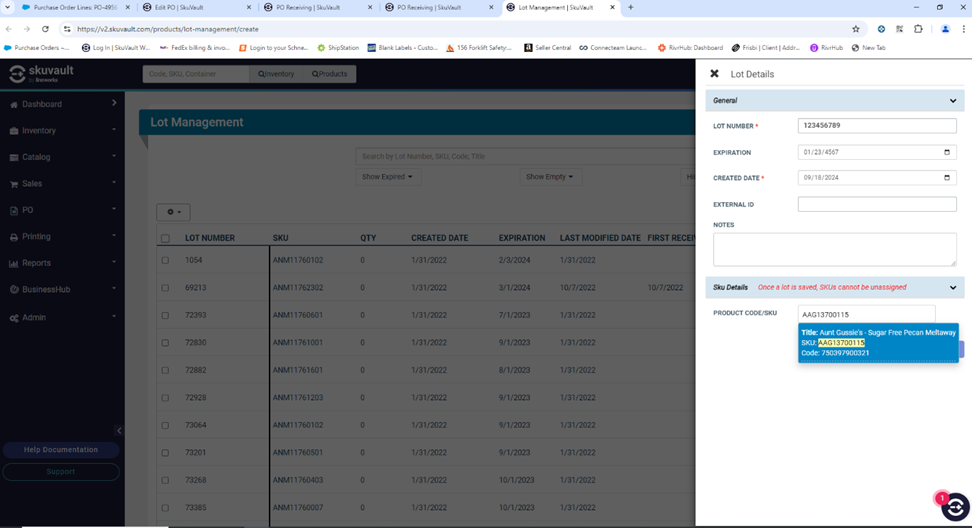The width and height of the screenshot is (972, 528).
Task: Bookmark this page with star icon
Action: point(855,29)
